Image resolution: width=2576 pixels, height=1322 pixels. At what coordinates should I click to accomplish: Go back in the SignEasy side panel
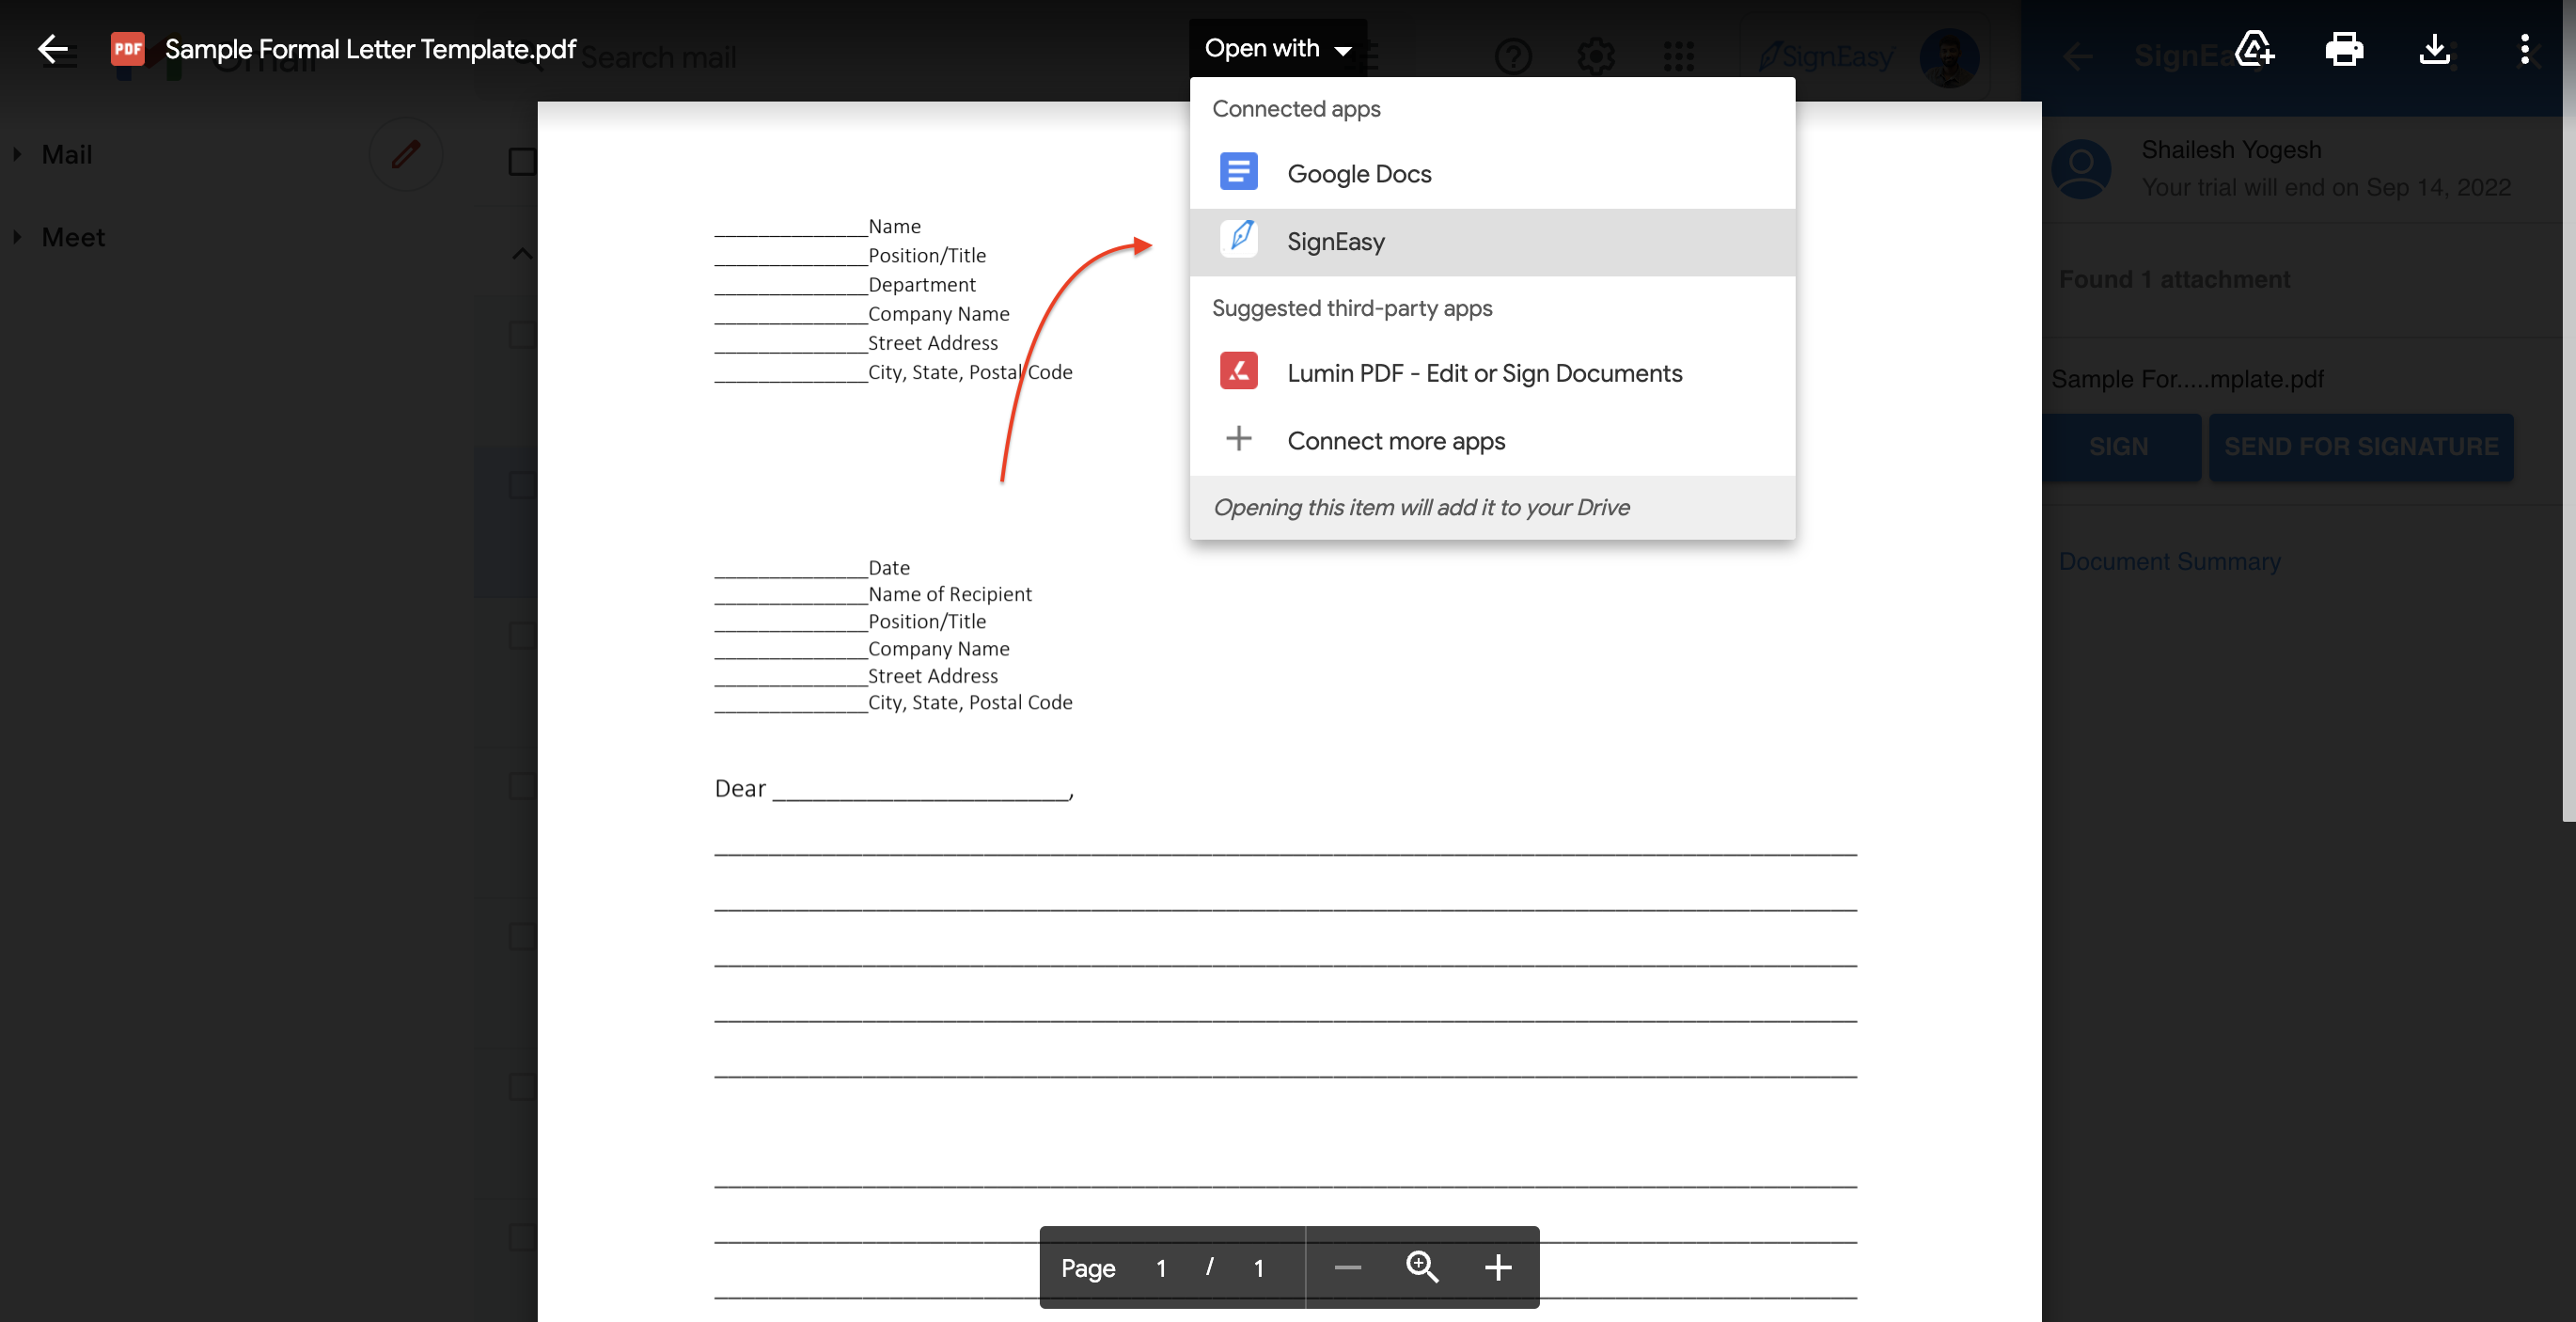click(2078, 56)
